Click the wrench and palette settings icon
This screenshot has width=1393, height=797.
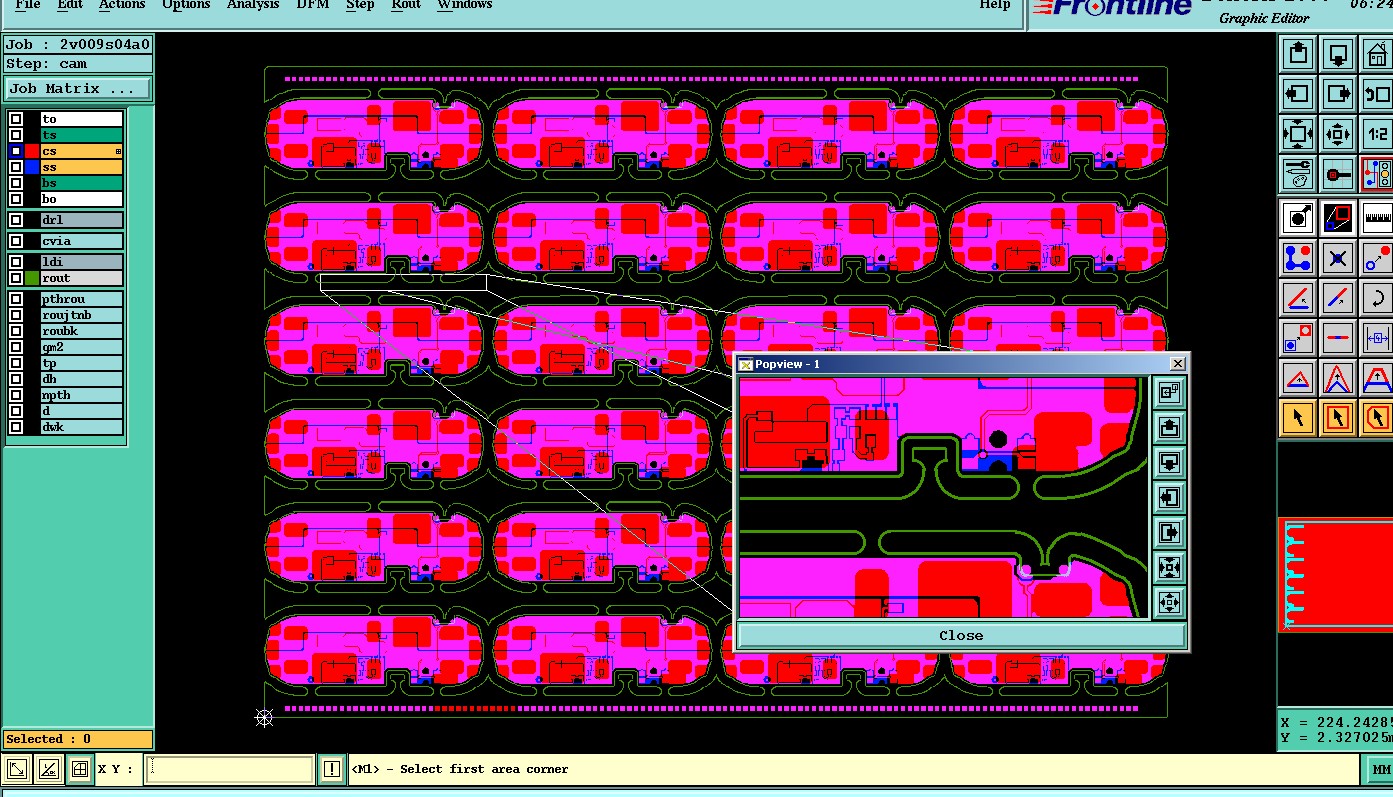click(x=1298, y=175)
